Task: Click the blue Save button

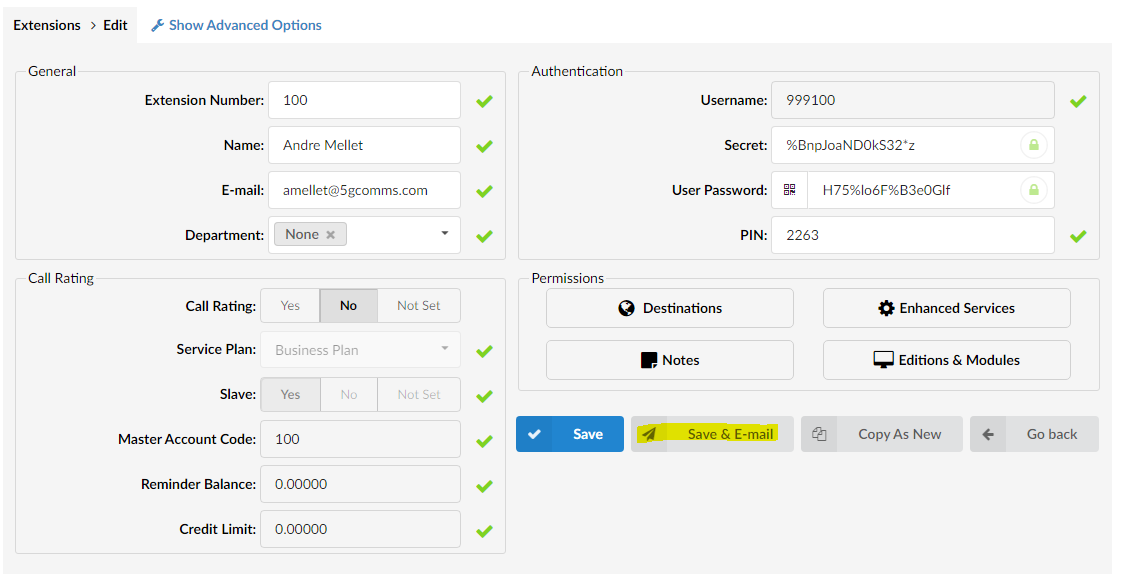Action: pyautogui.click(x=570, y=434)
